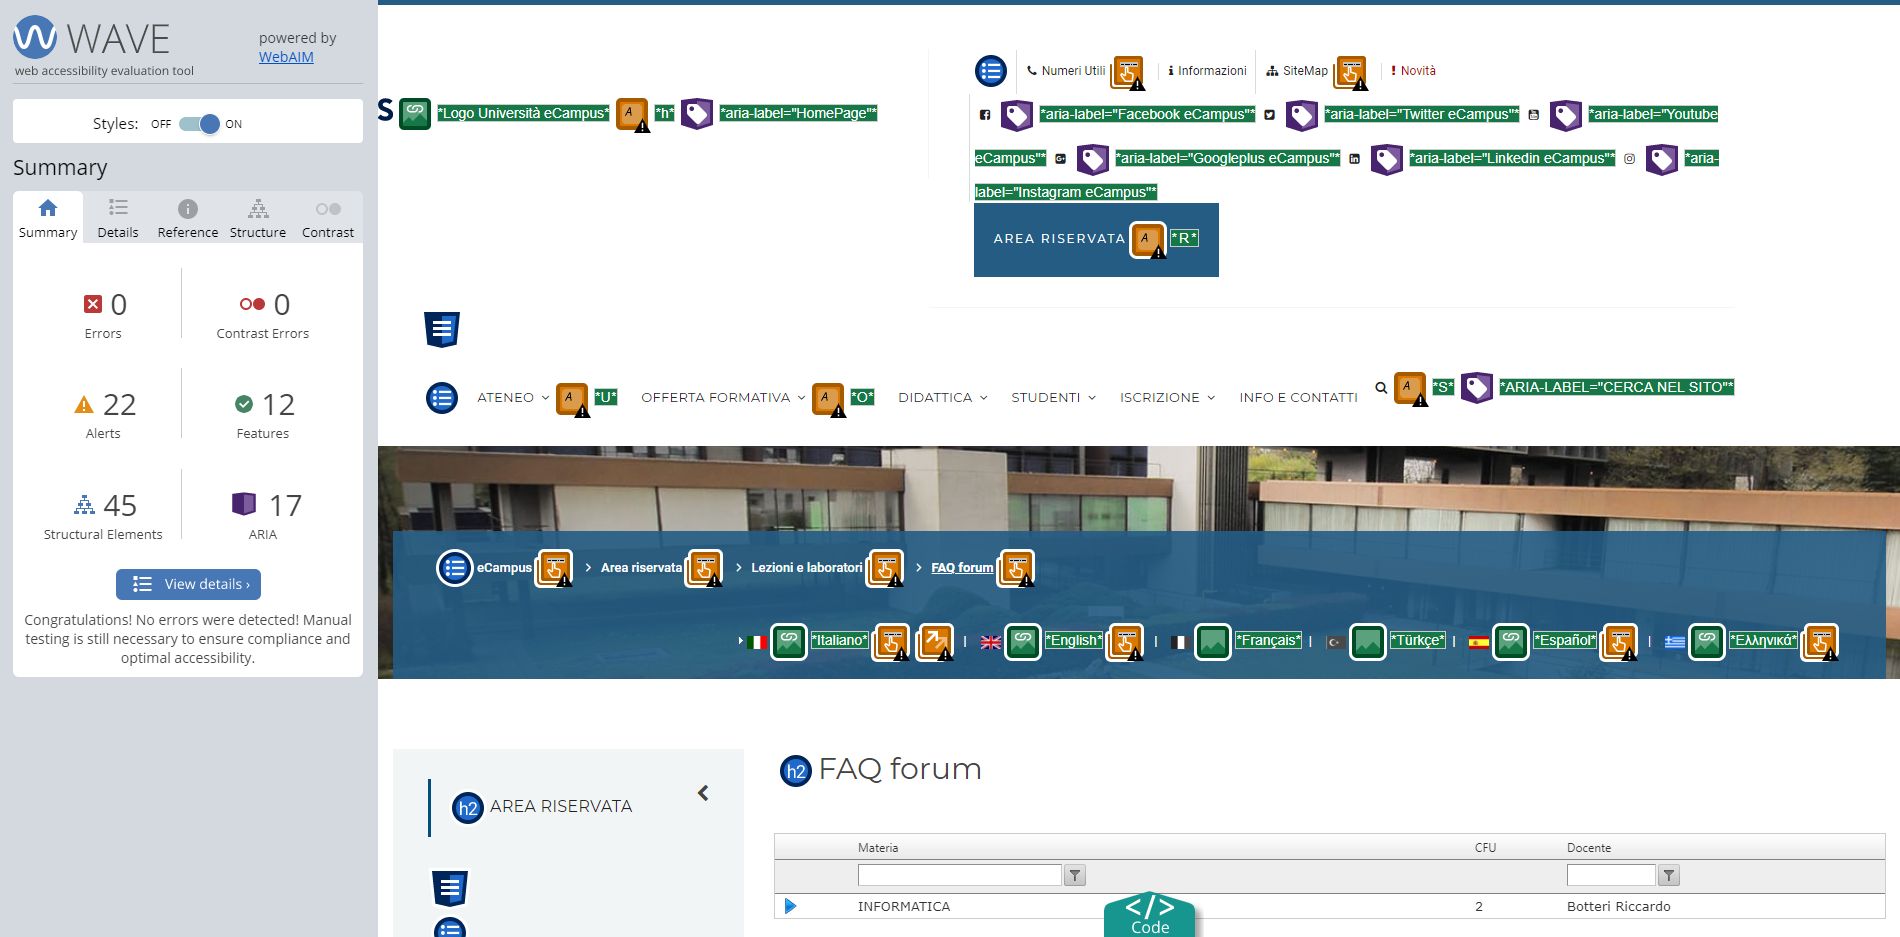Screen dimensions: 1900x937
Task: Click the search magnifier icon in navigation
Action: [1381, 388]
